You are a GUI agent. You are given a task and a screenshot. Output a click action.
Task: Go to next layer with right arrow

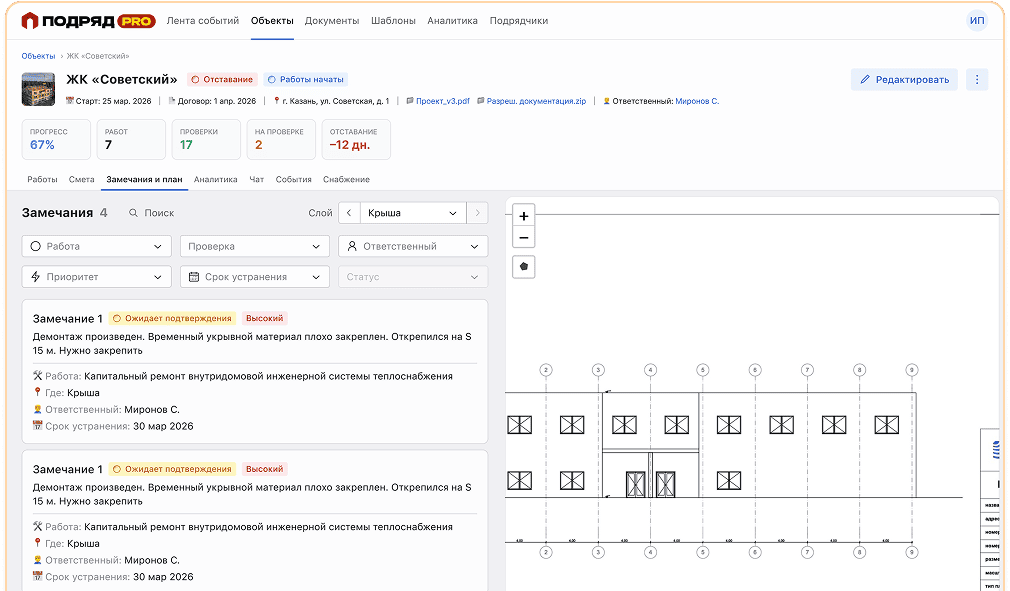477,212
